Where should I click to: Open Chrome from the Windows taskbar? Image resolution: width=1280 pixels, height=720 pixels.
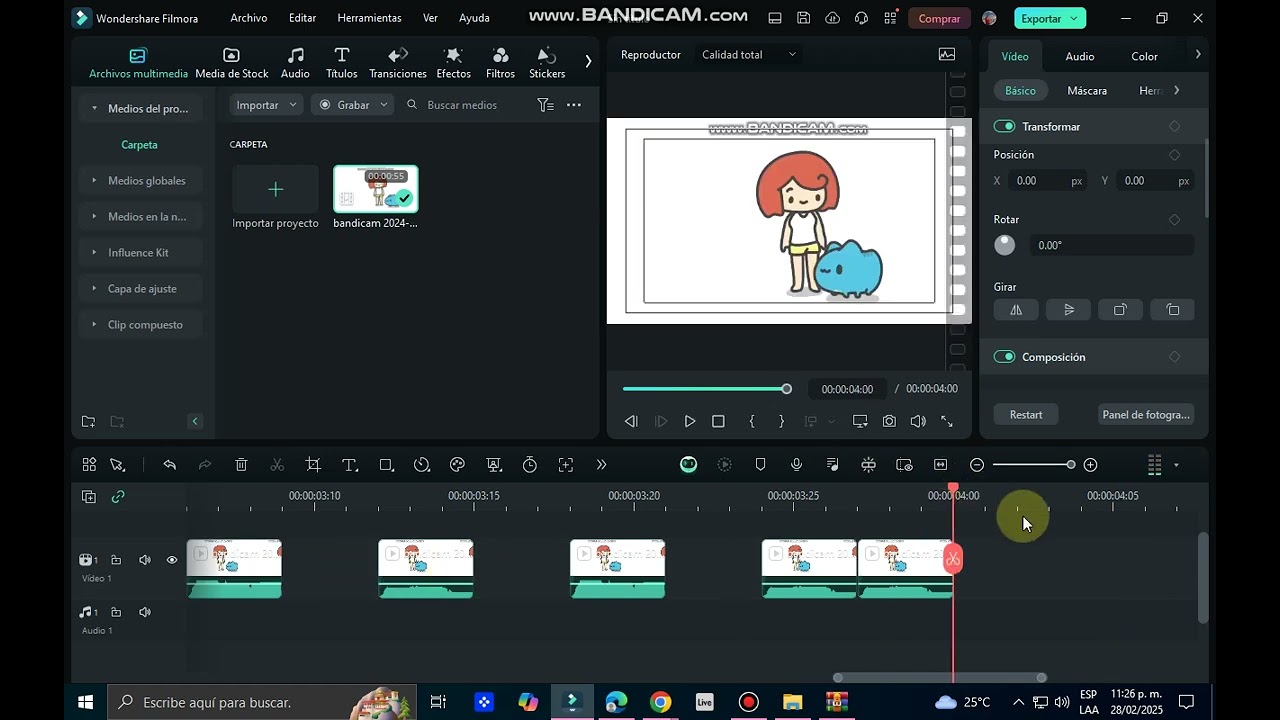click(660, 702)
